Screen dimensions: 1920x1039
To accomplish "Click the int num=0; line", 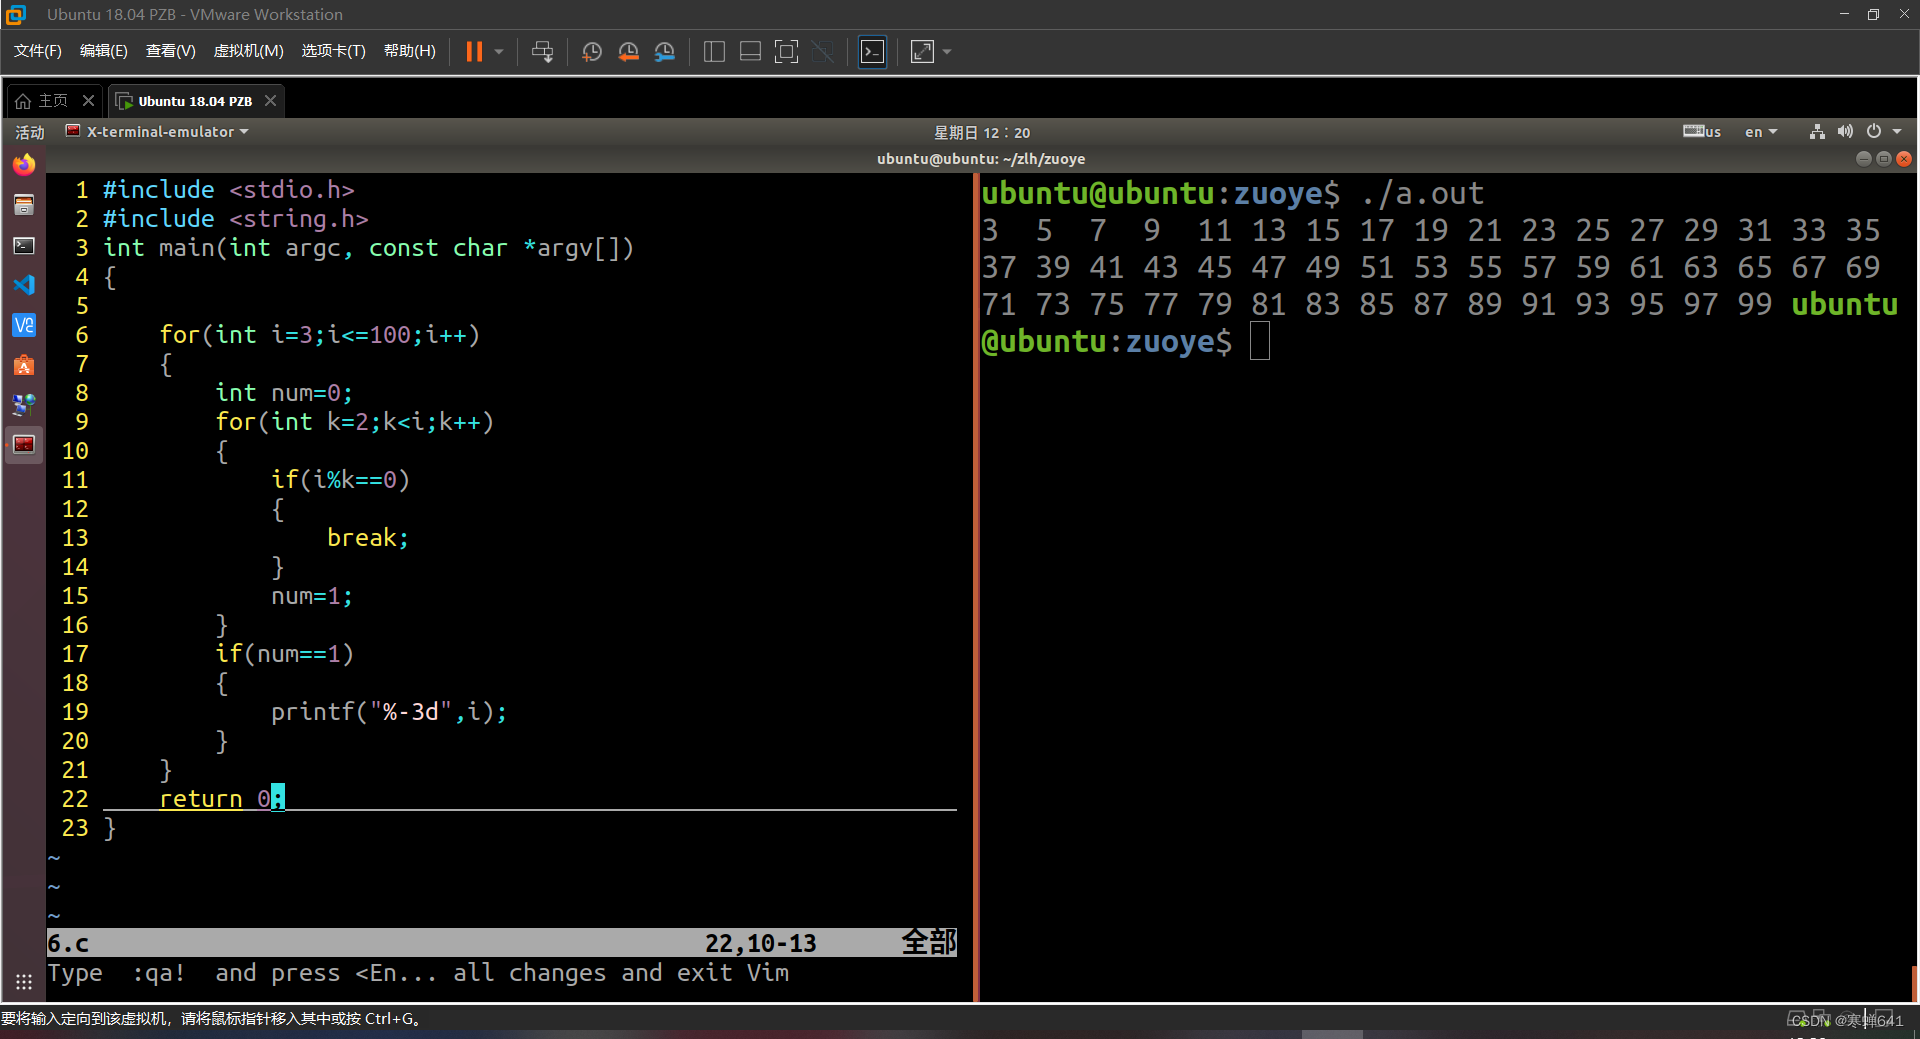I will [x=284, y=393].
